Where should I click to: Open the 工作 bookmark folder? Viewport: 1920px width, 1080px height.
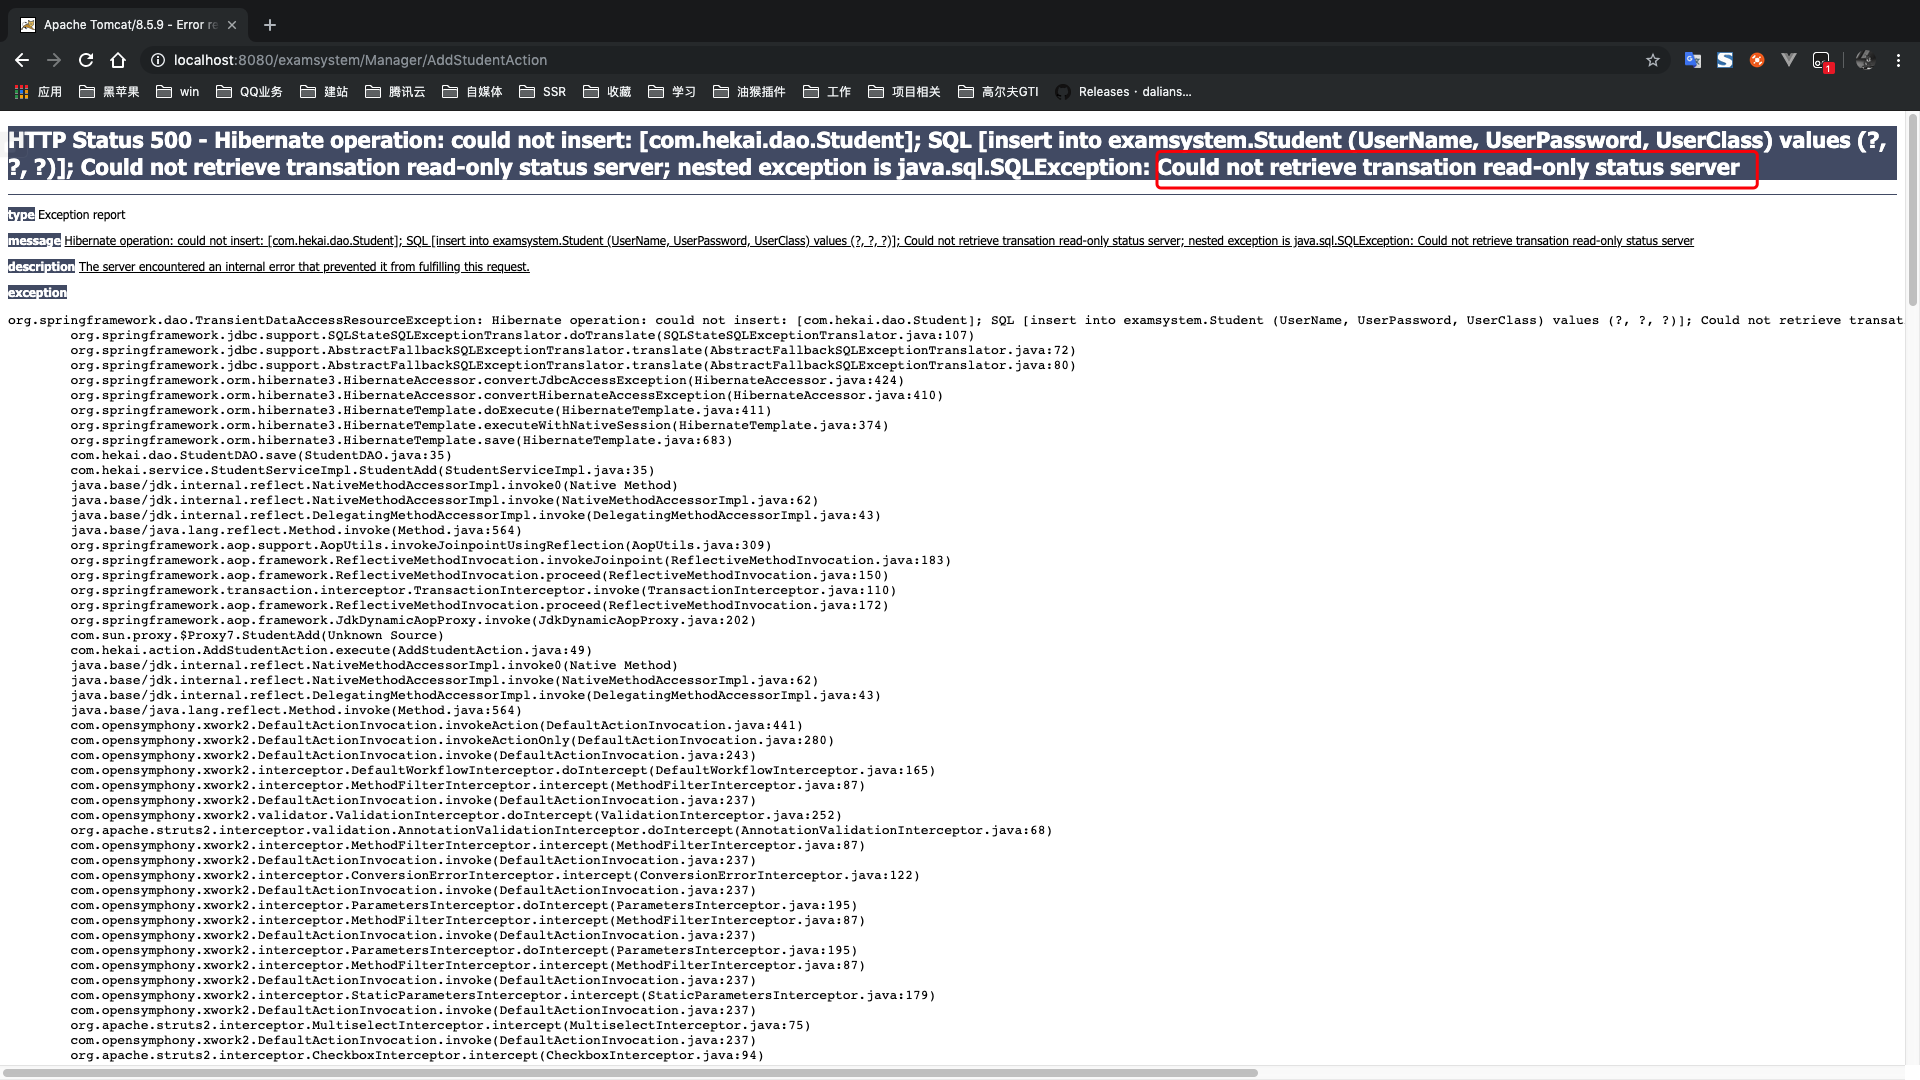(x=827, y=92)
